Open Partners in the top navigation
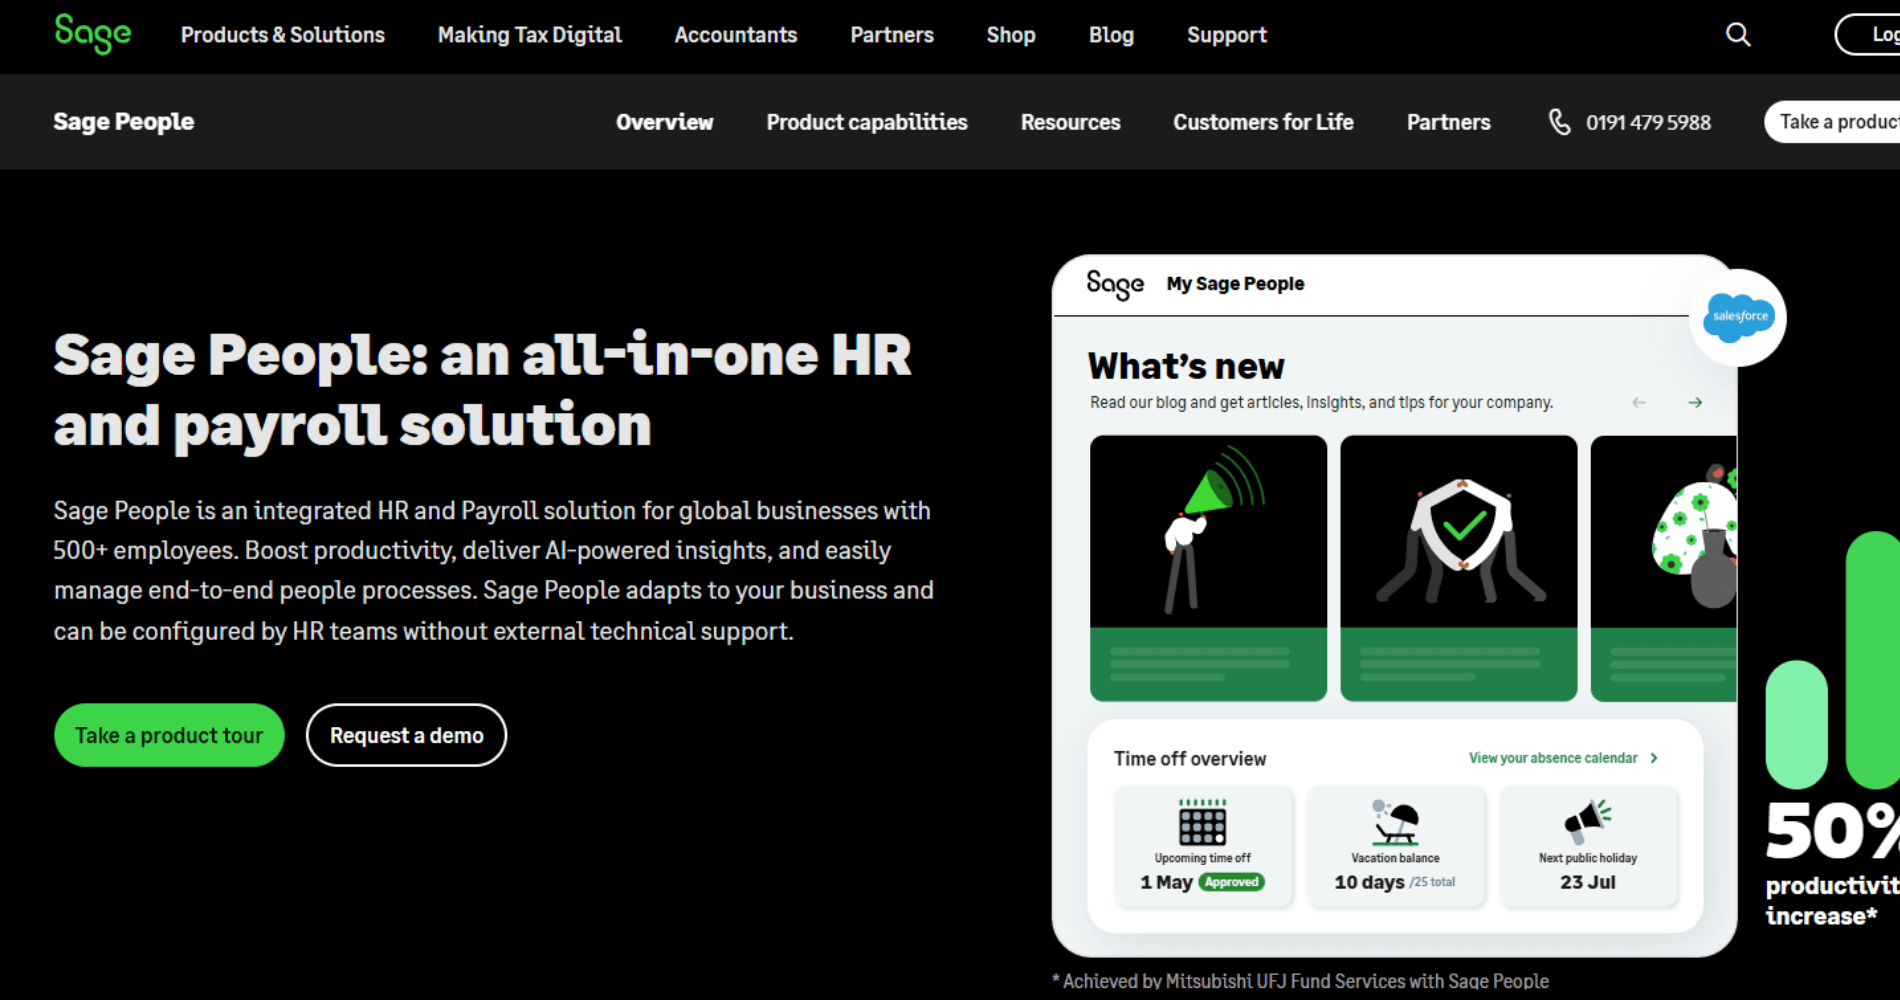 tap(891, 35)
